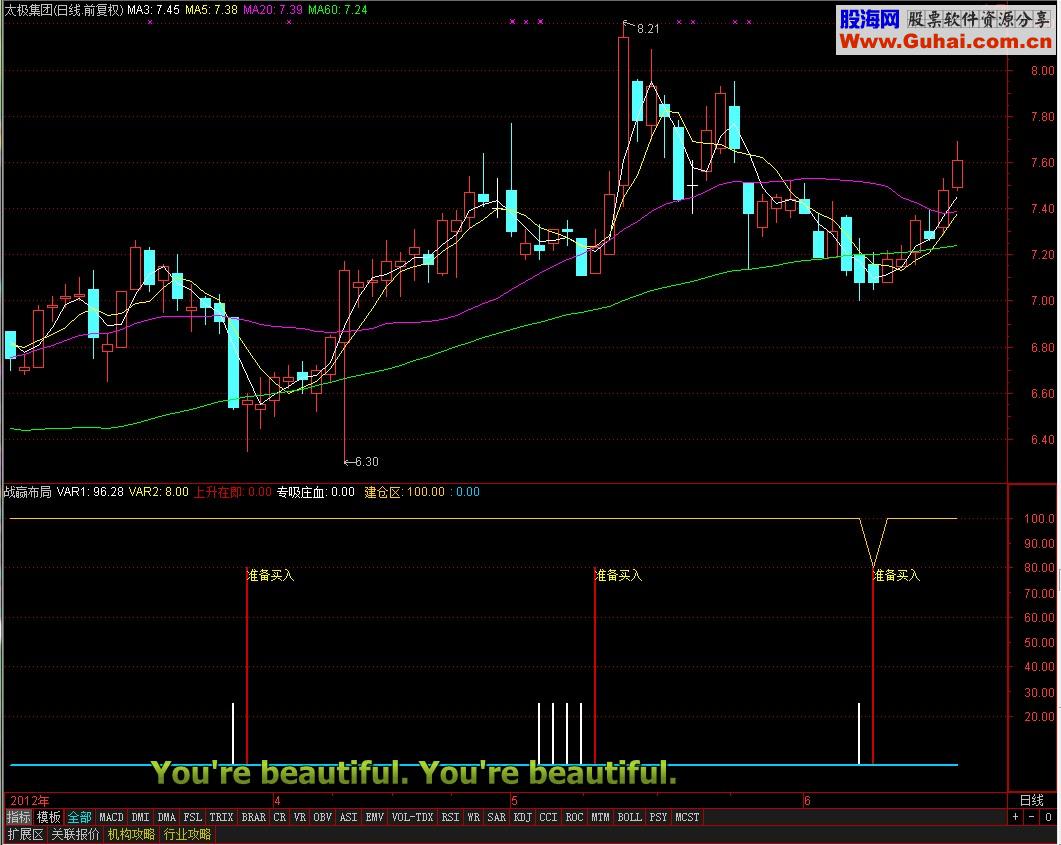Show the SAR indicator
Screen dimensions: 1061x845
[497, 817]
